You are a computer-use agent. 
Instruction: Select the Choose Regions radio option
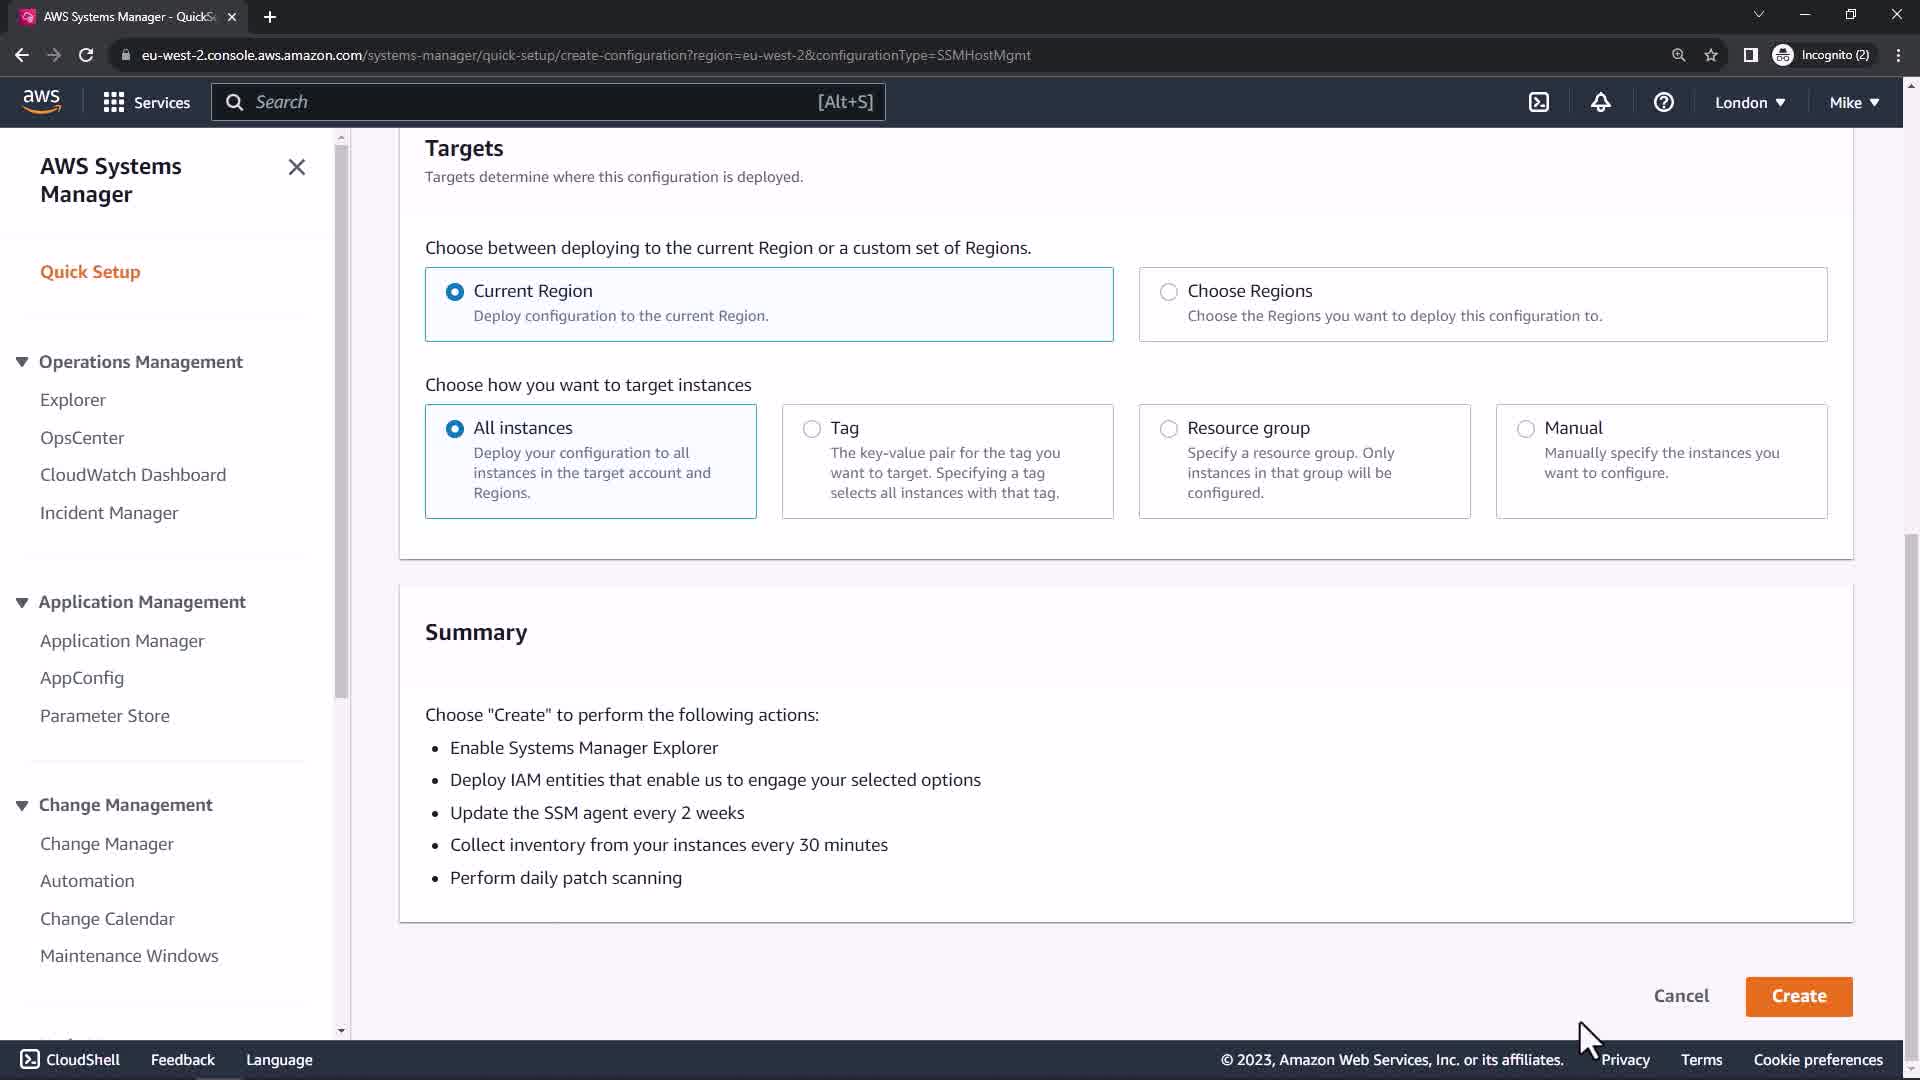tap(1168, 292)
